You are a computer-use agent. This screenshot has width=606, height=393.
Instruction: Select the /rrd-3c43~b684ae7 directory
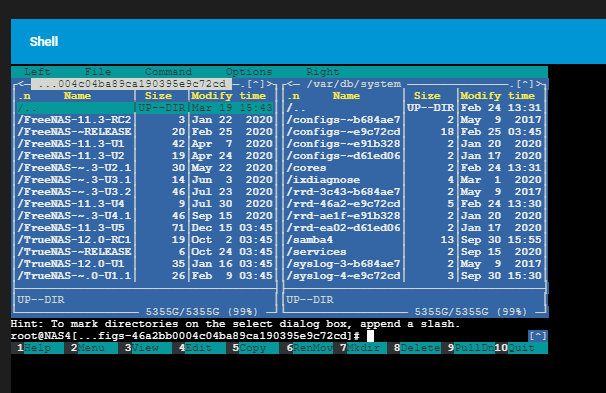(x=414, y=192)
